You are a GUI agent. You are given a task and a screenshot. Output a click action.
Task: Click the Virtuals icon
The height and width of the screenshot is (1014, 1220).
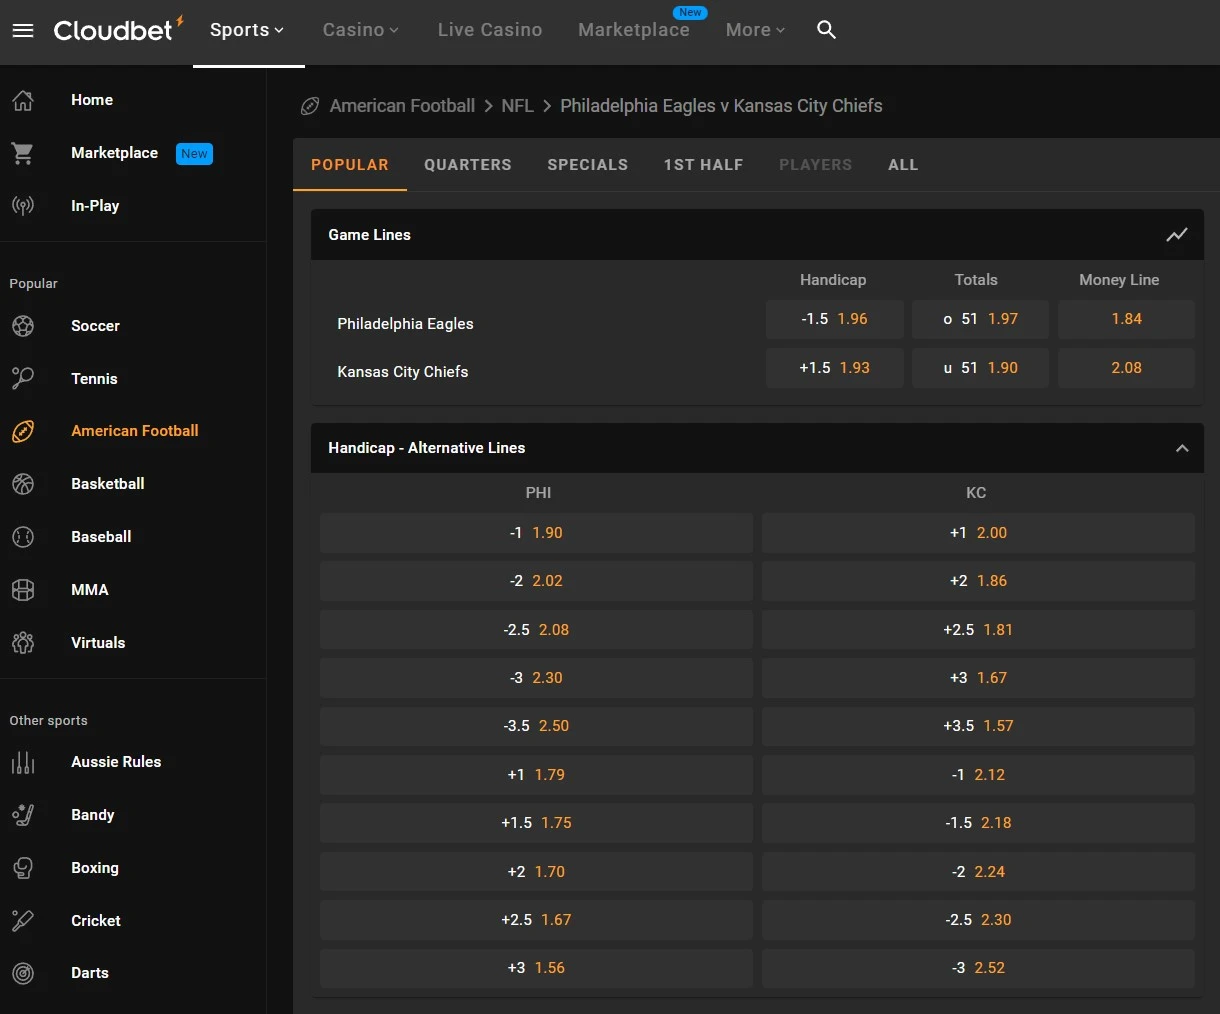(x=23, y=643)
